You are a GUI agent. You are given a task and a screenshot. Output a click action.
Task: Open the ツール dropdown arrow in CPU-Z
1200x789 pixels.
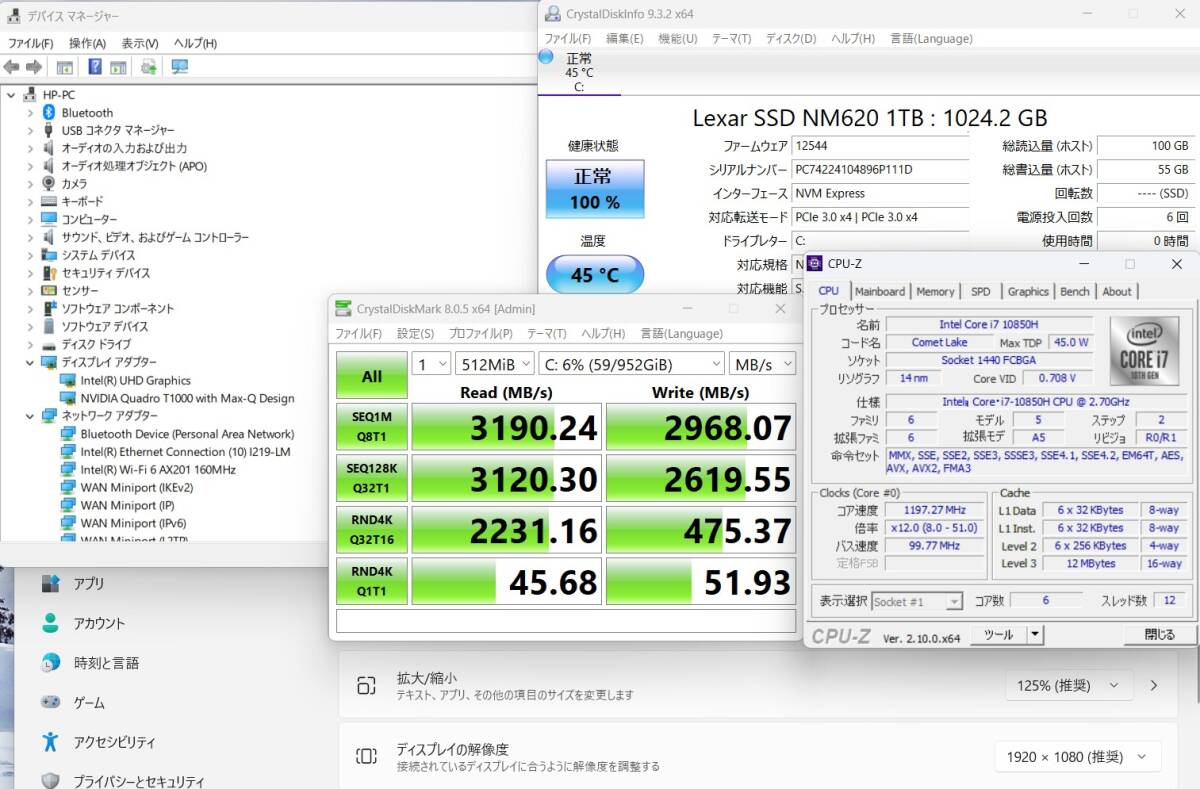1035,634
